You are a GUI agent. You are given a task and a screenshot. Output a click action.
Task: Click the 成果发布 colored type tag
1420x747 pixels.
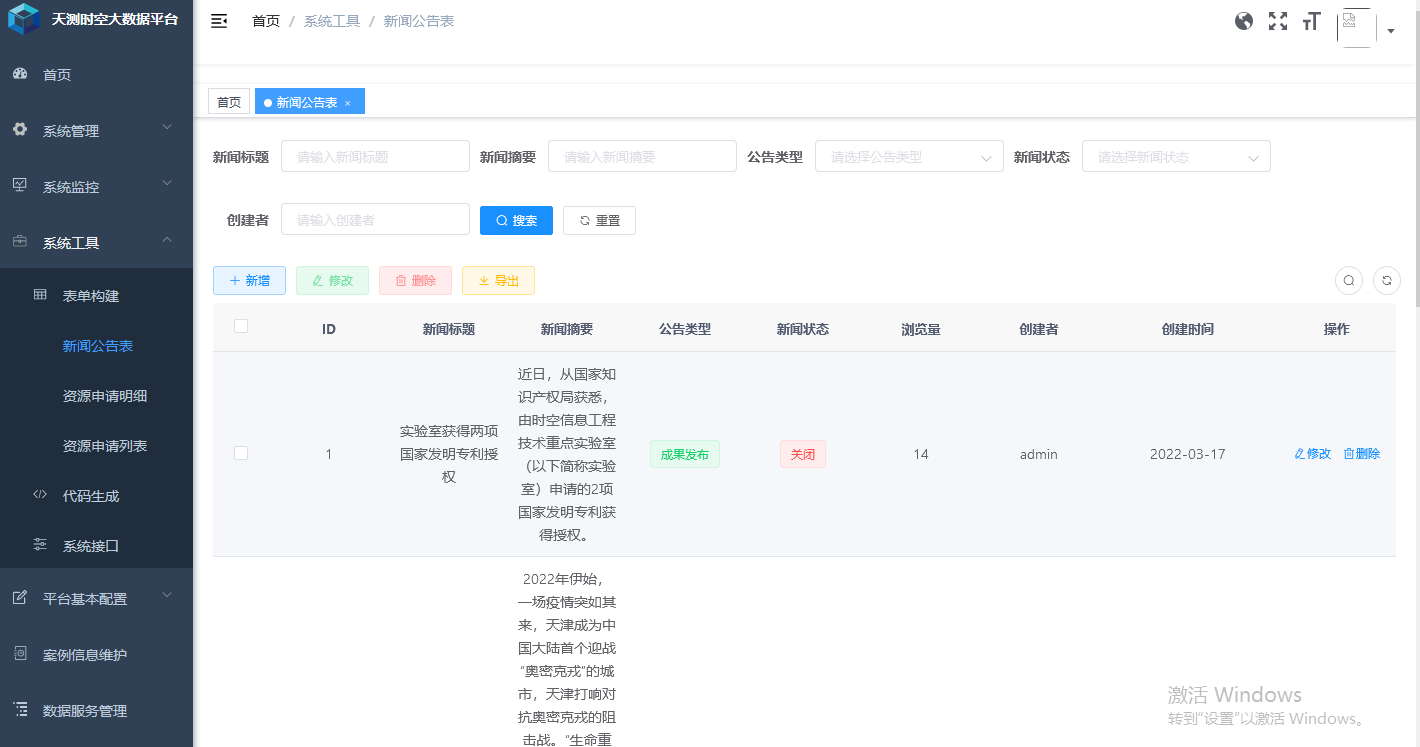[x=684, y=453]
